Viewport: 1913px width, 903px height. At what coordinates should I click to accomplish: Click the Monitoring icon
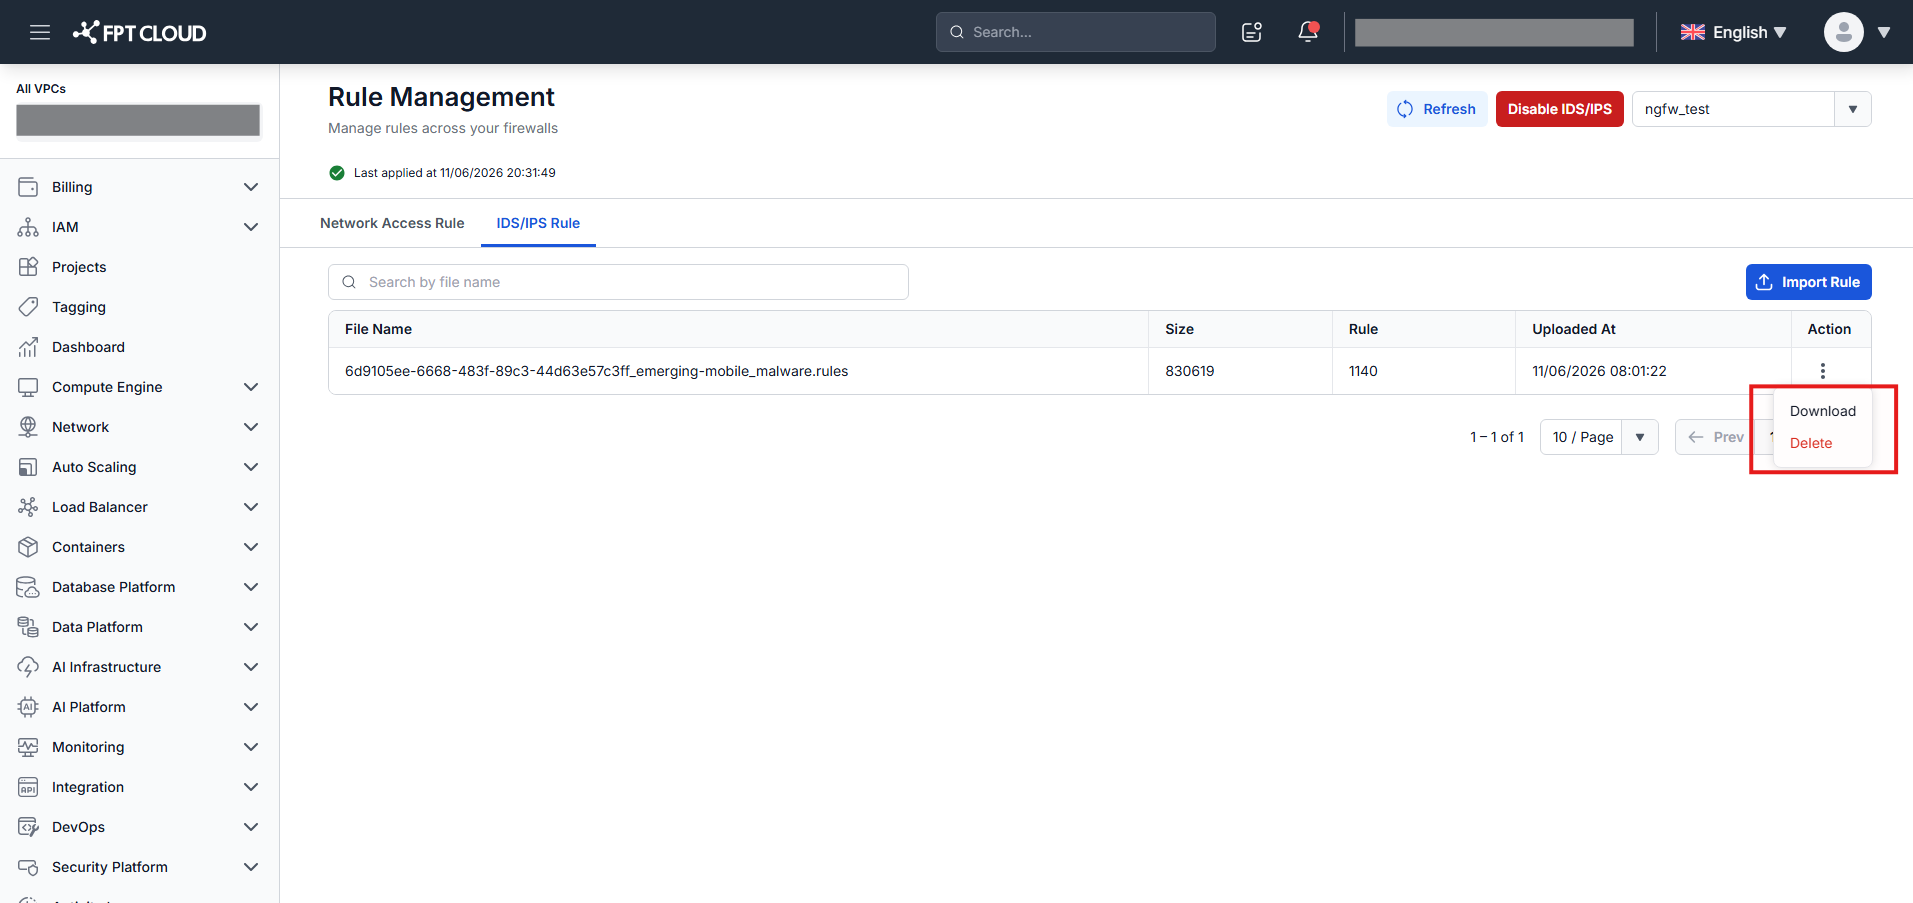coord(28,747)
